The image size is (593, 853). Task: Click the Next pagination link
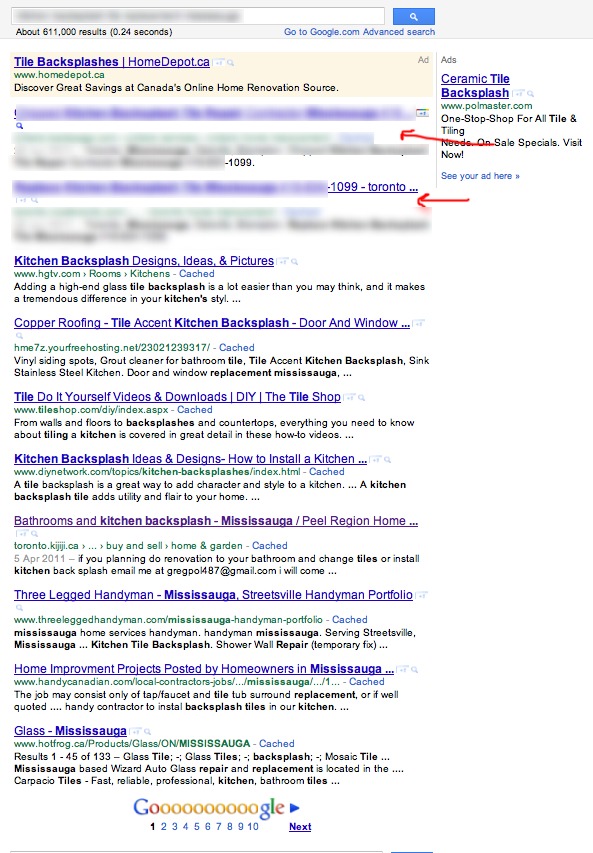point(300,826)
